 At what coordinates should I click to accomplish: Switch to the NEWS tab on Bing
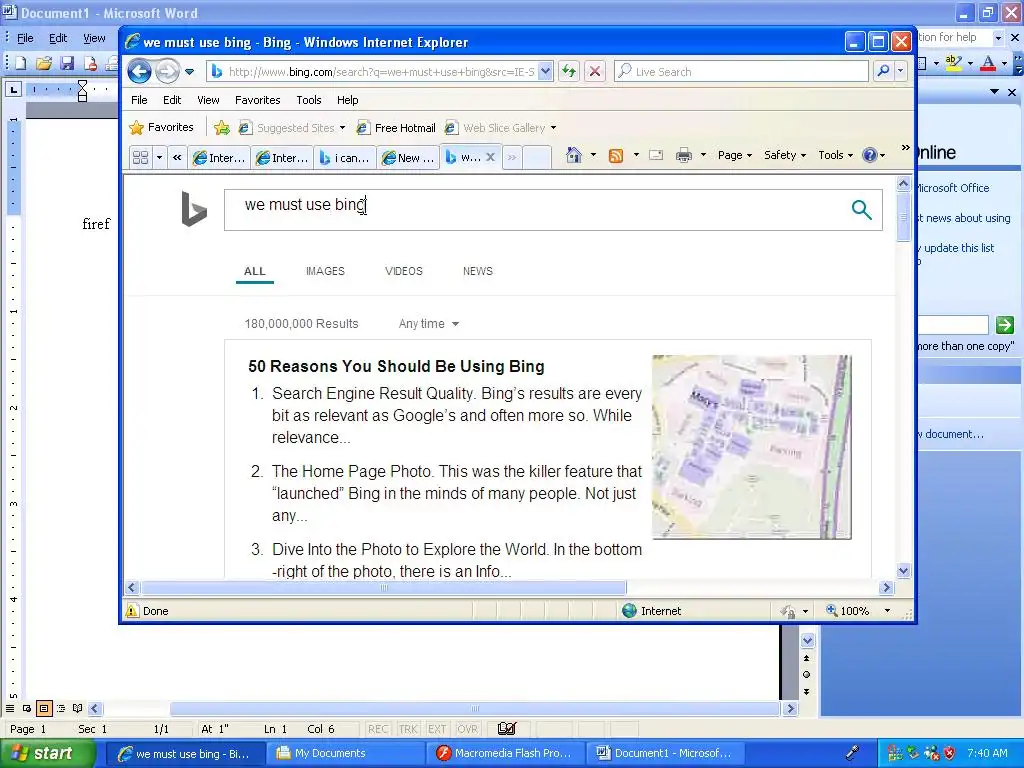tap(478, 271)
